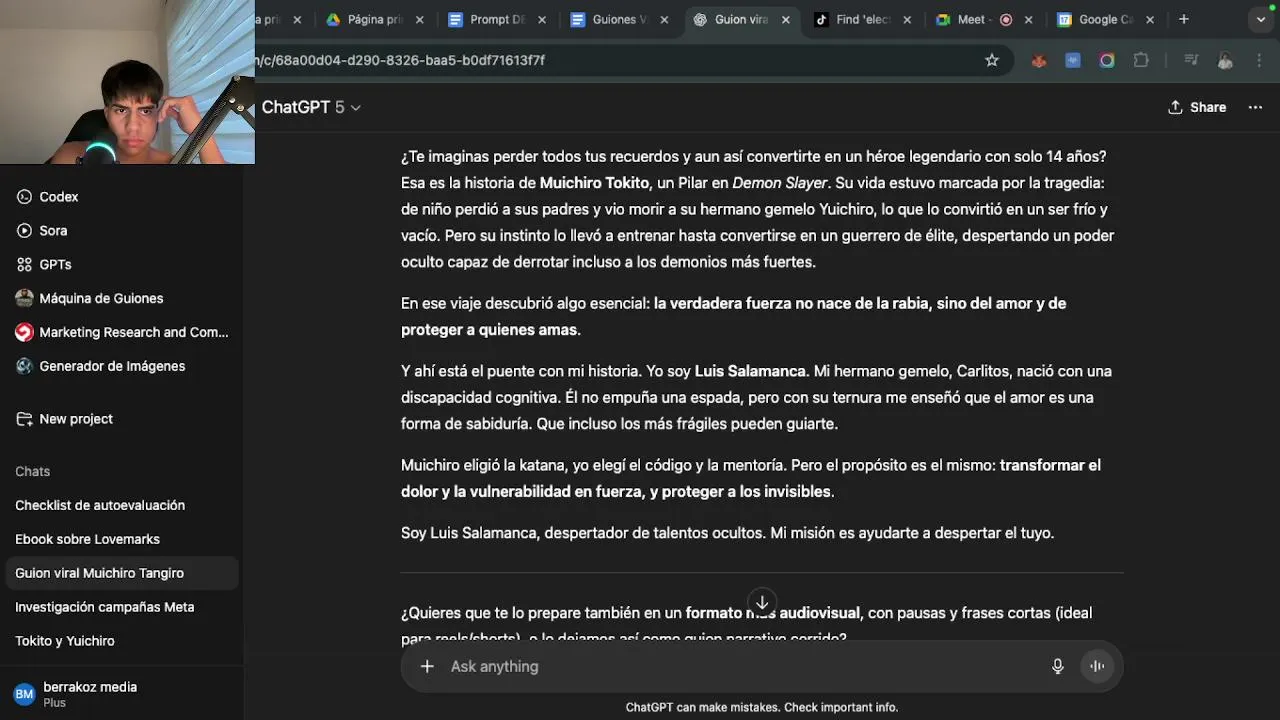1280x720 pixels.
Task: Click the red extension icon in toolbar
Action: (x=1039, y=60)
